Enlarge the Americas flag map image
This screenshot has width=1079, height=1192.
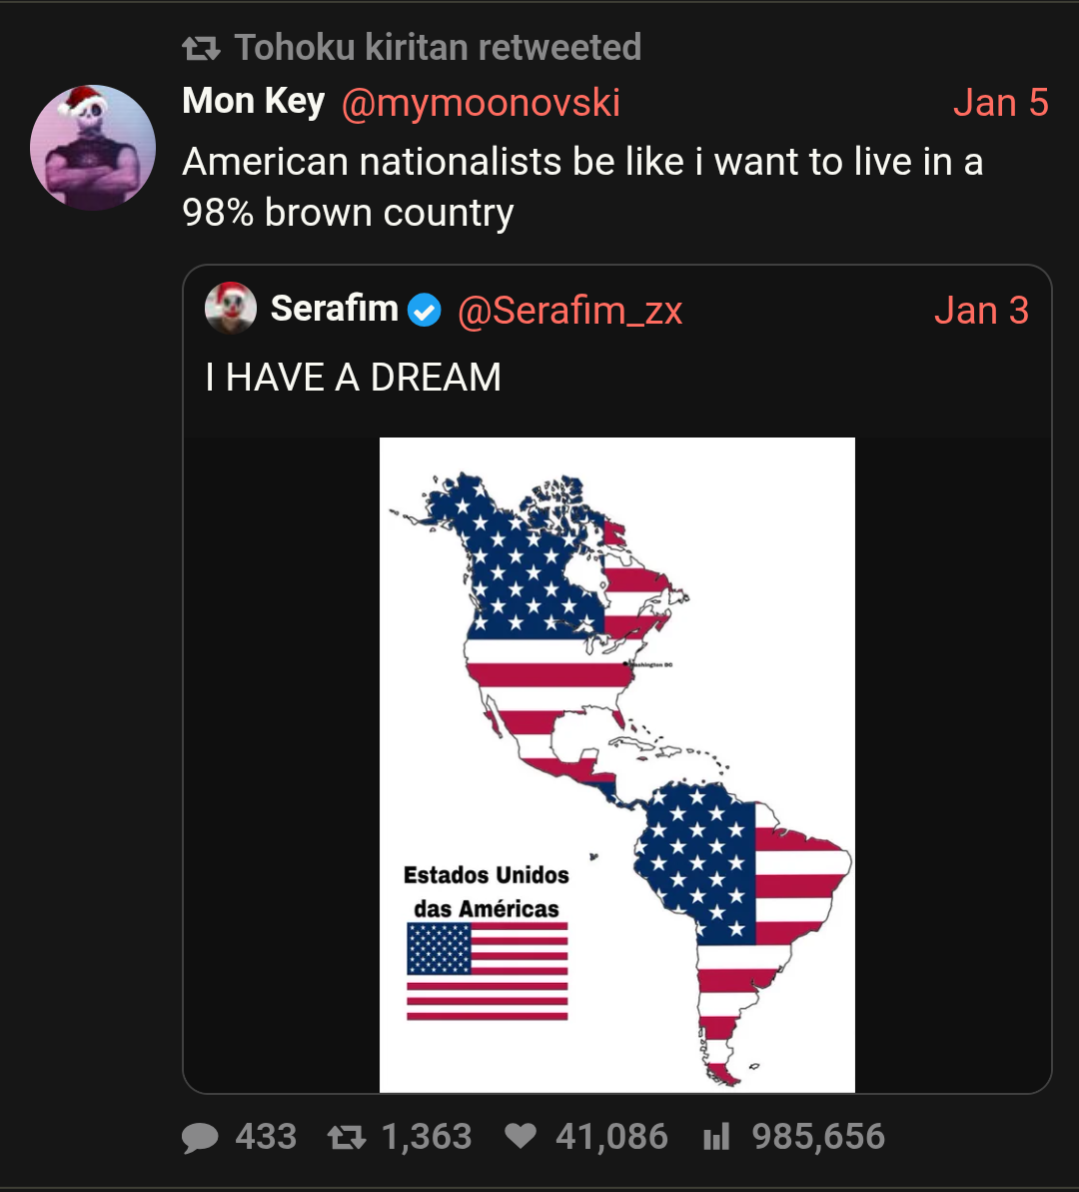tap(617, 764)
